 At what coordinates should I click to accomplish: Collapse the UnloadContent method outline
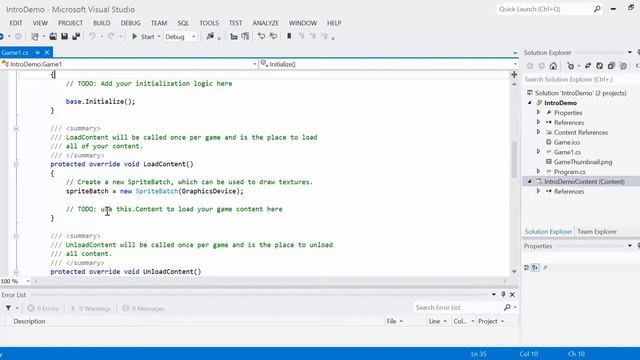16,272
